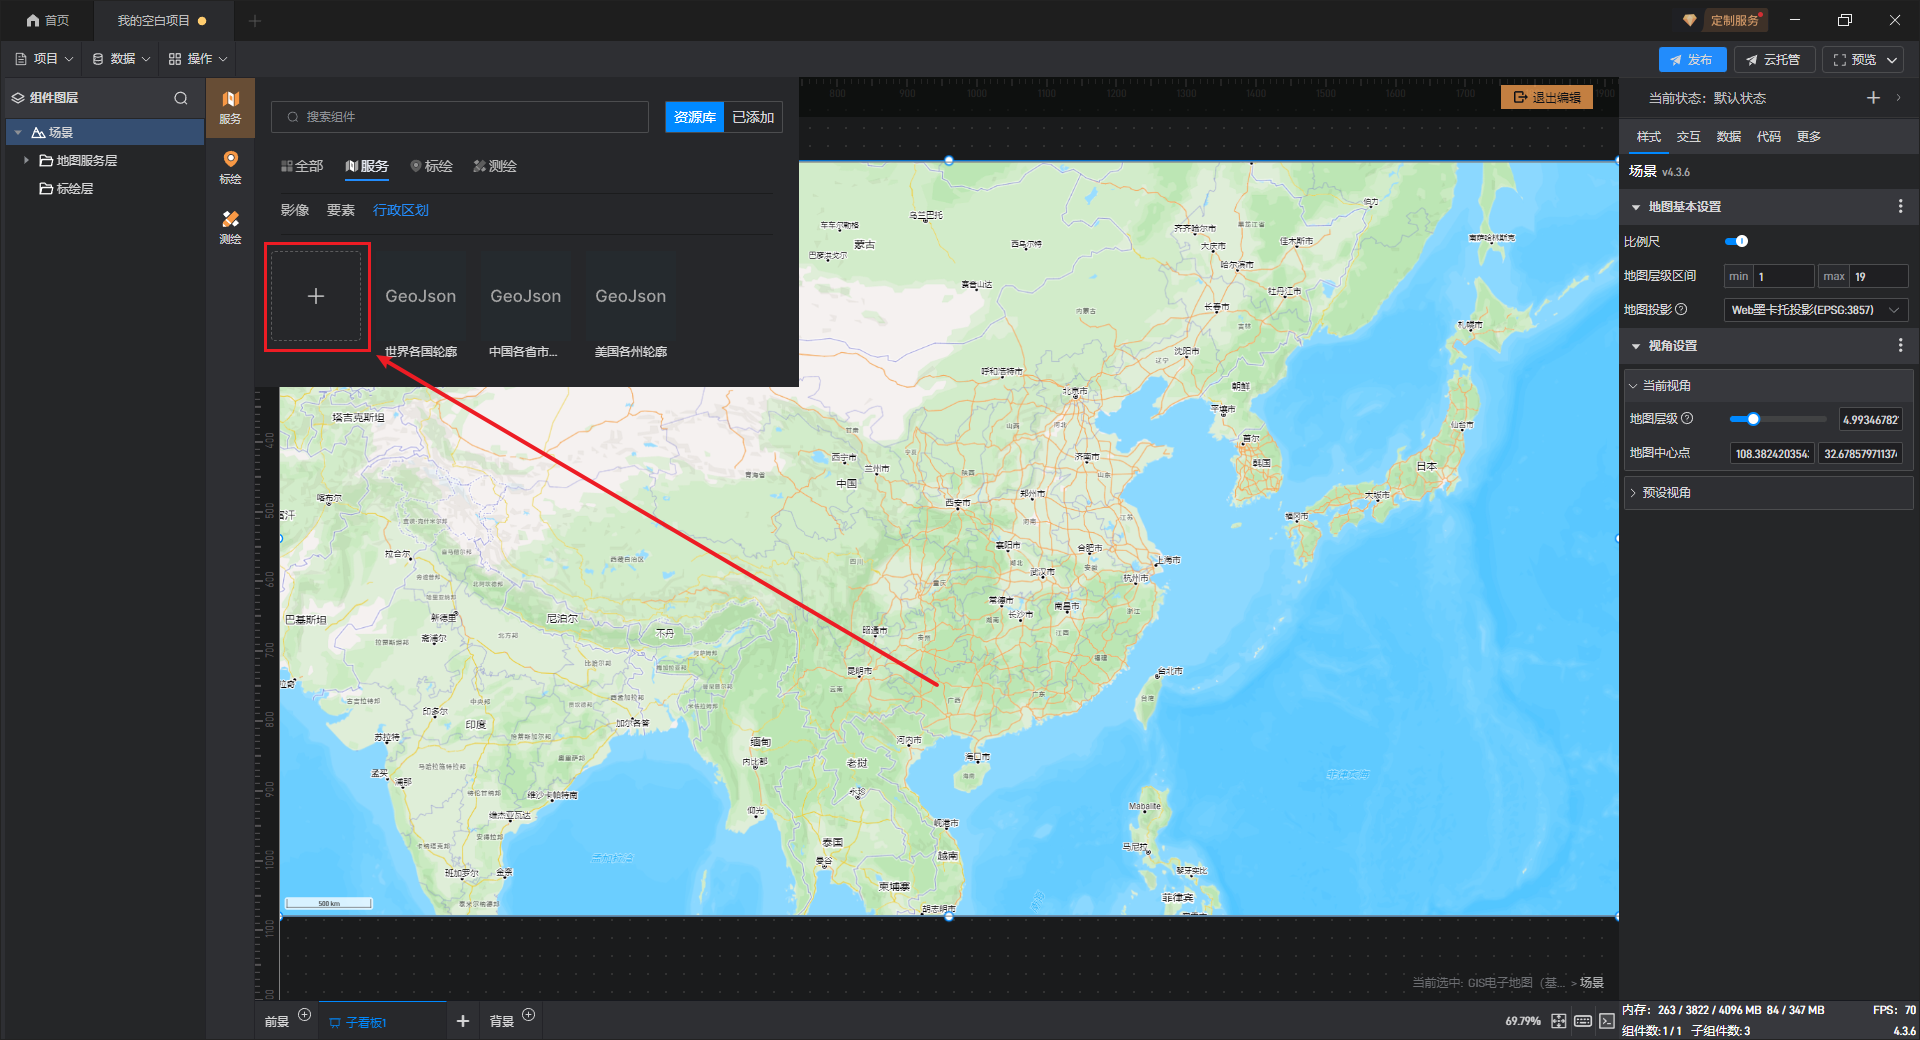Focus the 搜索组件 search field

pos(460,117)
